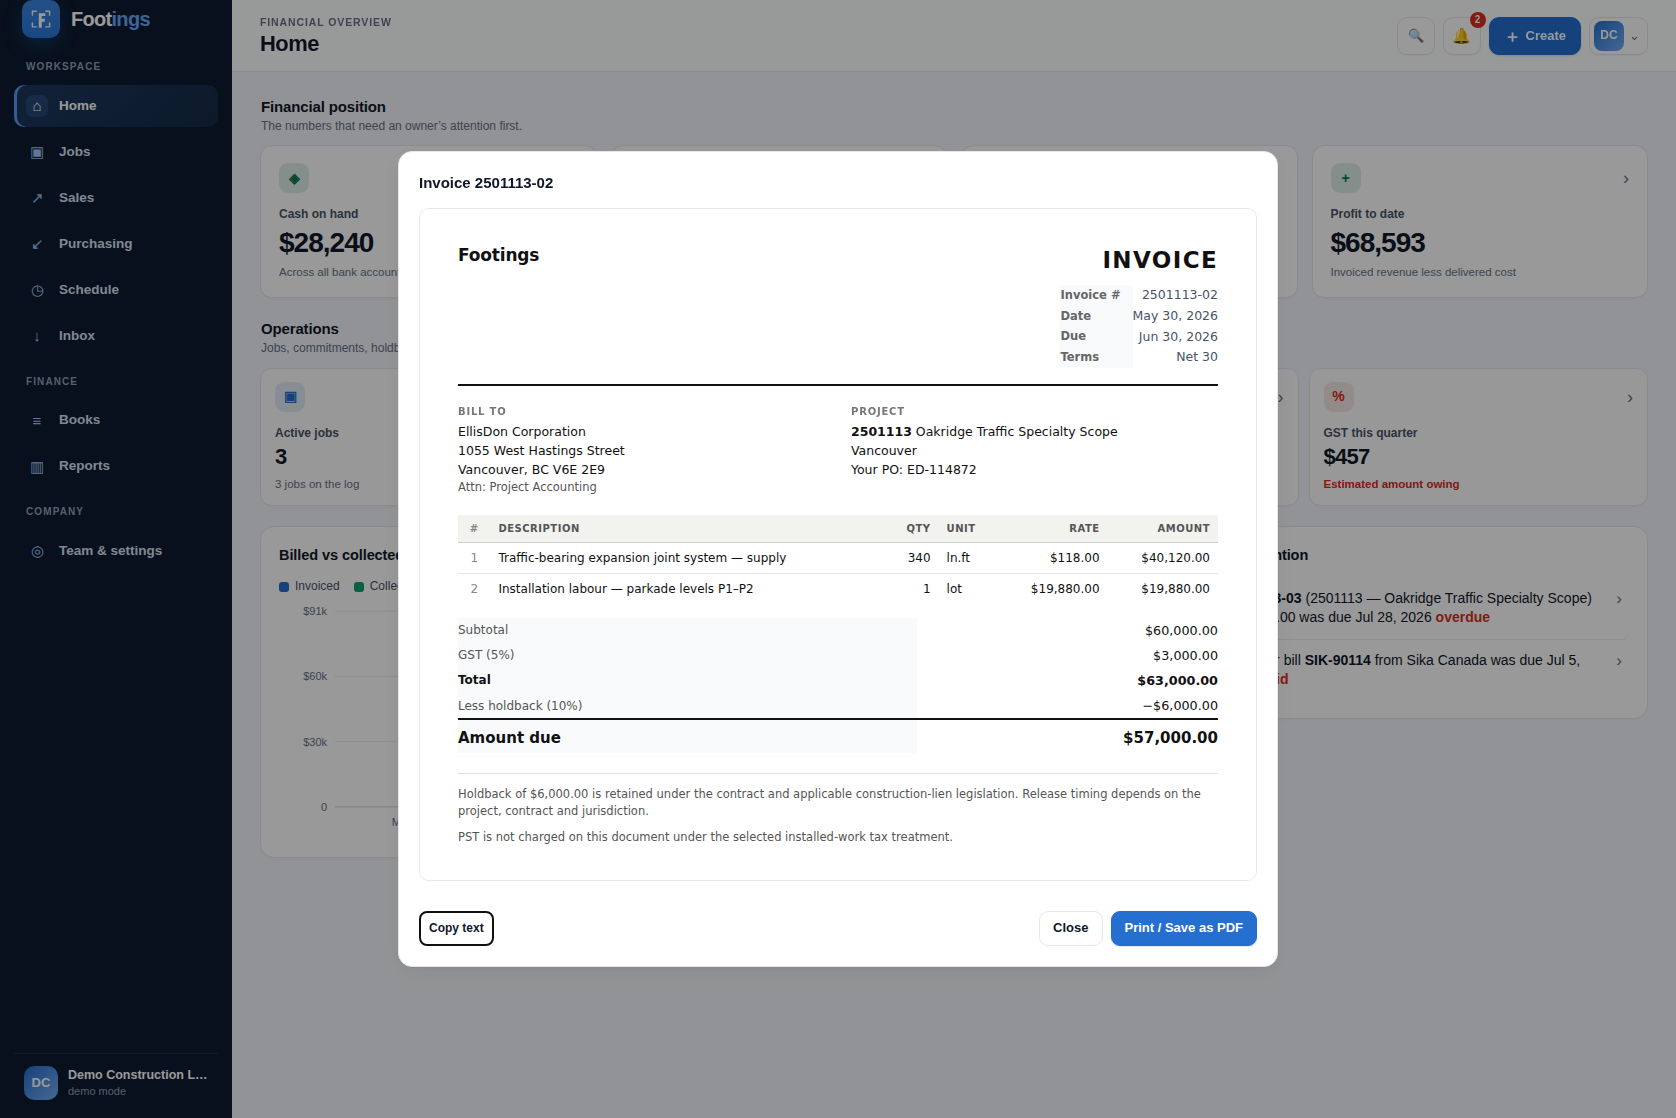
Task: Click the $28,240 cash on hand figure
Action: point(326,243)
